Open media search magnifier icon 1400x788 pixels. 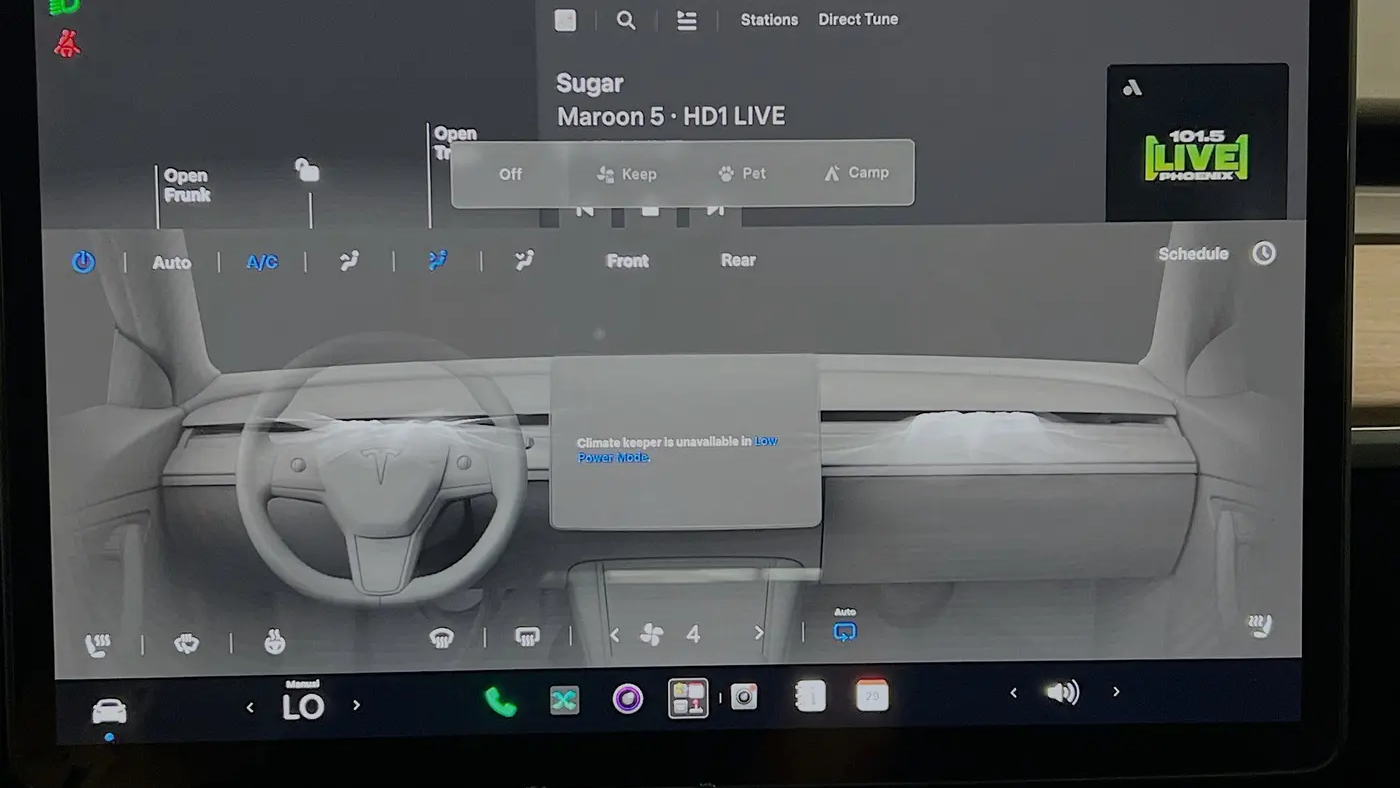click(x=626, y=20)
